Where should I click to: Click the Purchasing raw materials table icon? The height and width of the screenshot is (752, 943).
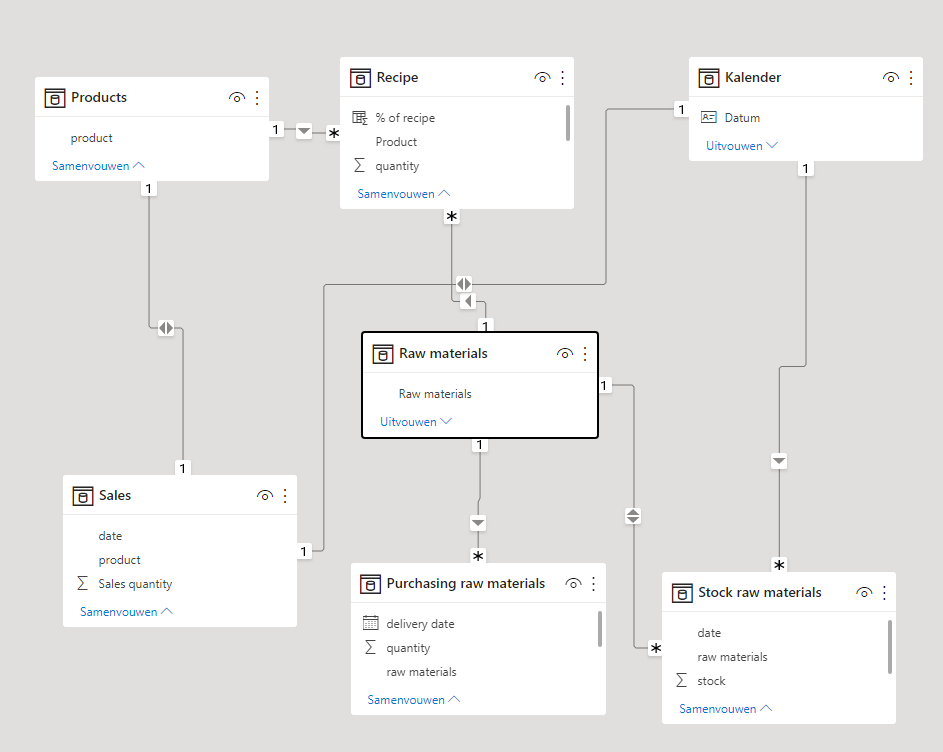[x=370, y=584]
